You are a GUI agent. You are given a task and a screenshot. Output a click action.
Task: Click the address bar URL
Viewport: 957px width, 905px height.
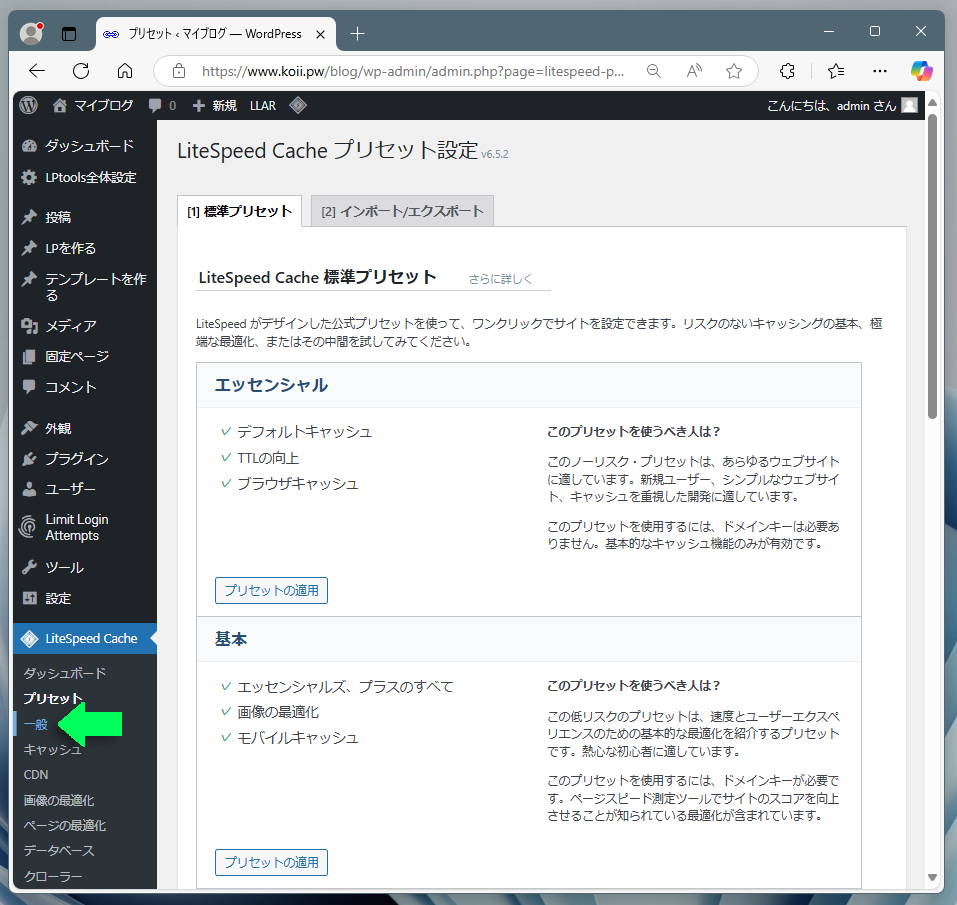[x=413, y=71]
